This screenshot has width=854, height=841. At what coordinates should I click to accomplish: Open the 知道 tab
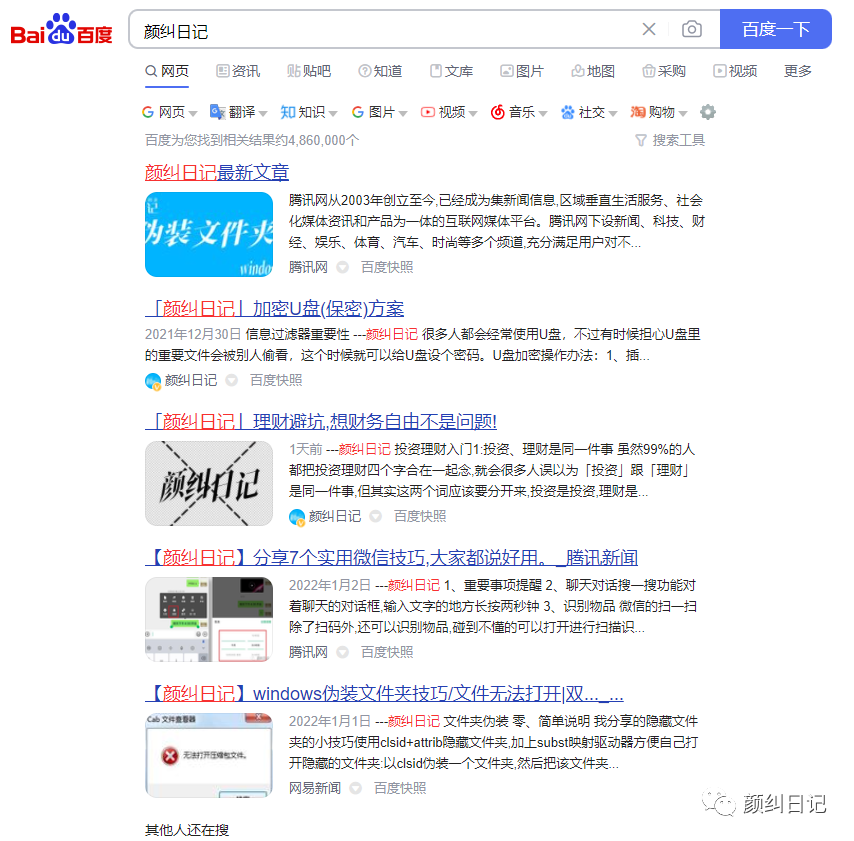click(x=380, y=71)
